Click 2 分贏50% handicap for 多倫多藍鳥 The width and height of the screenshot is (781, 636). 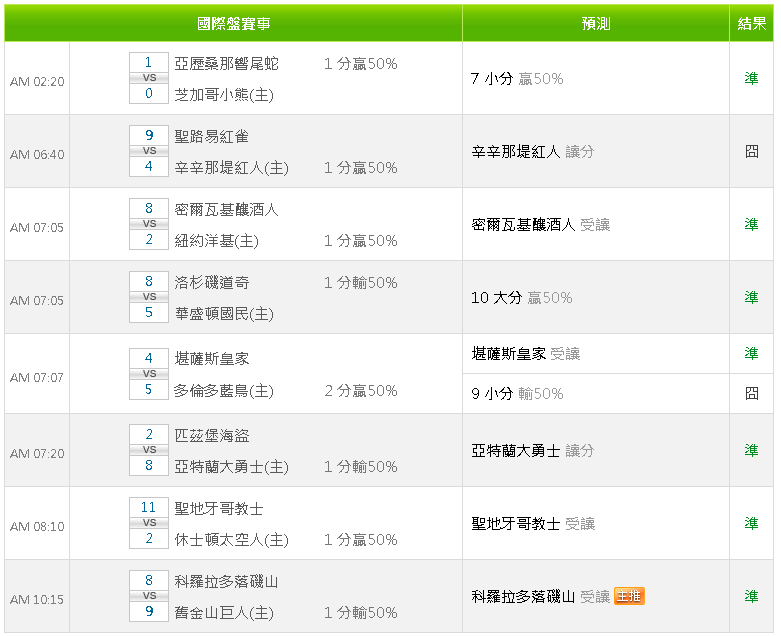[x=361, y=390]
